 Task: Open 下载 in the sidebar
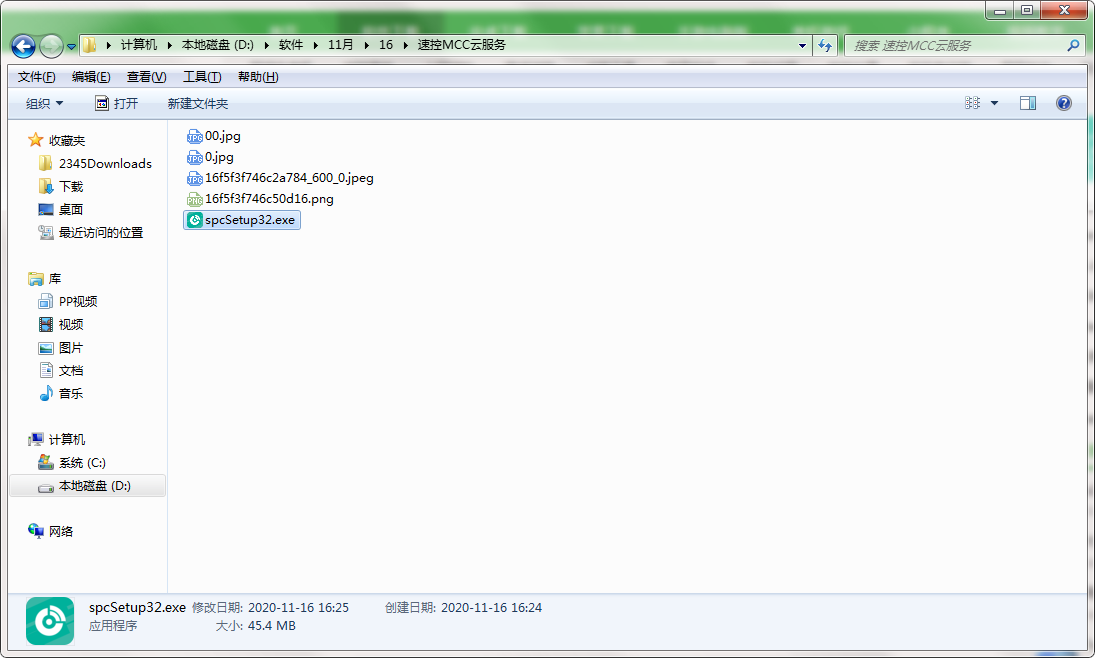pyautogui.click(x=71, y=187)
